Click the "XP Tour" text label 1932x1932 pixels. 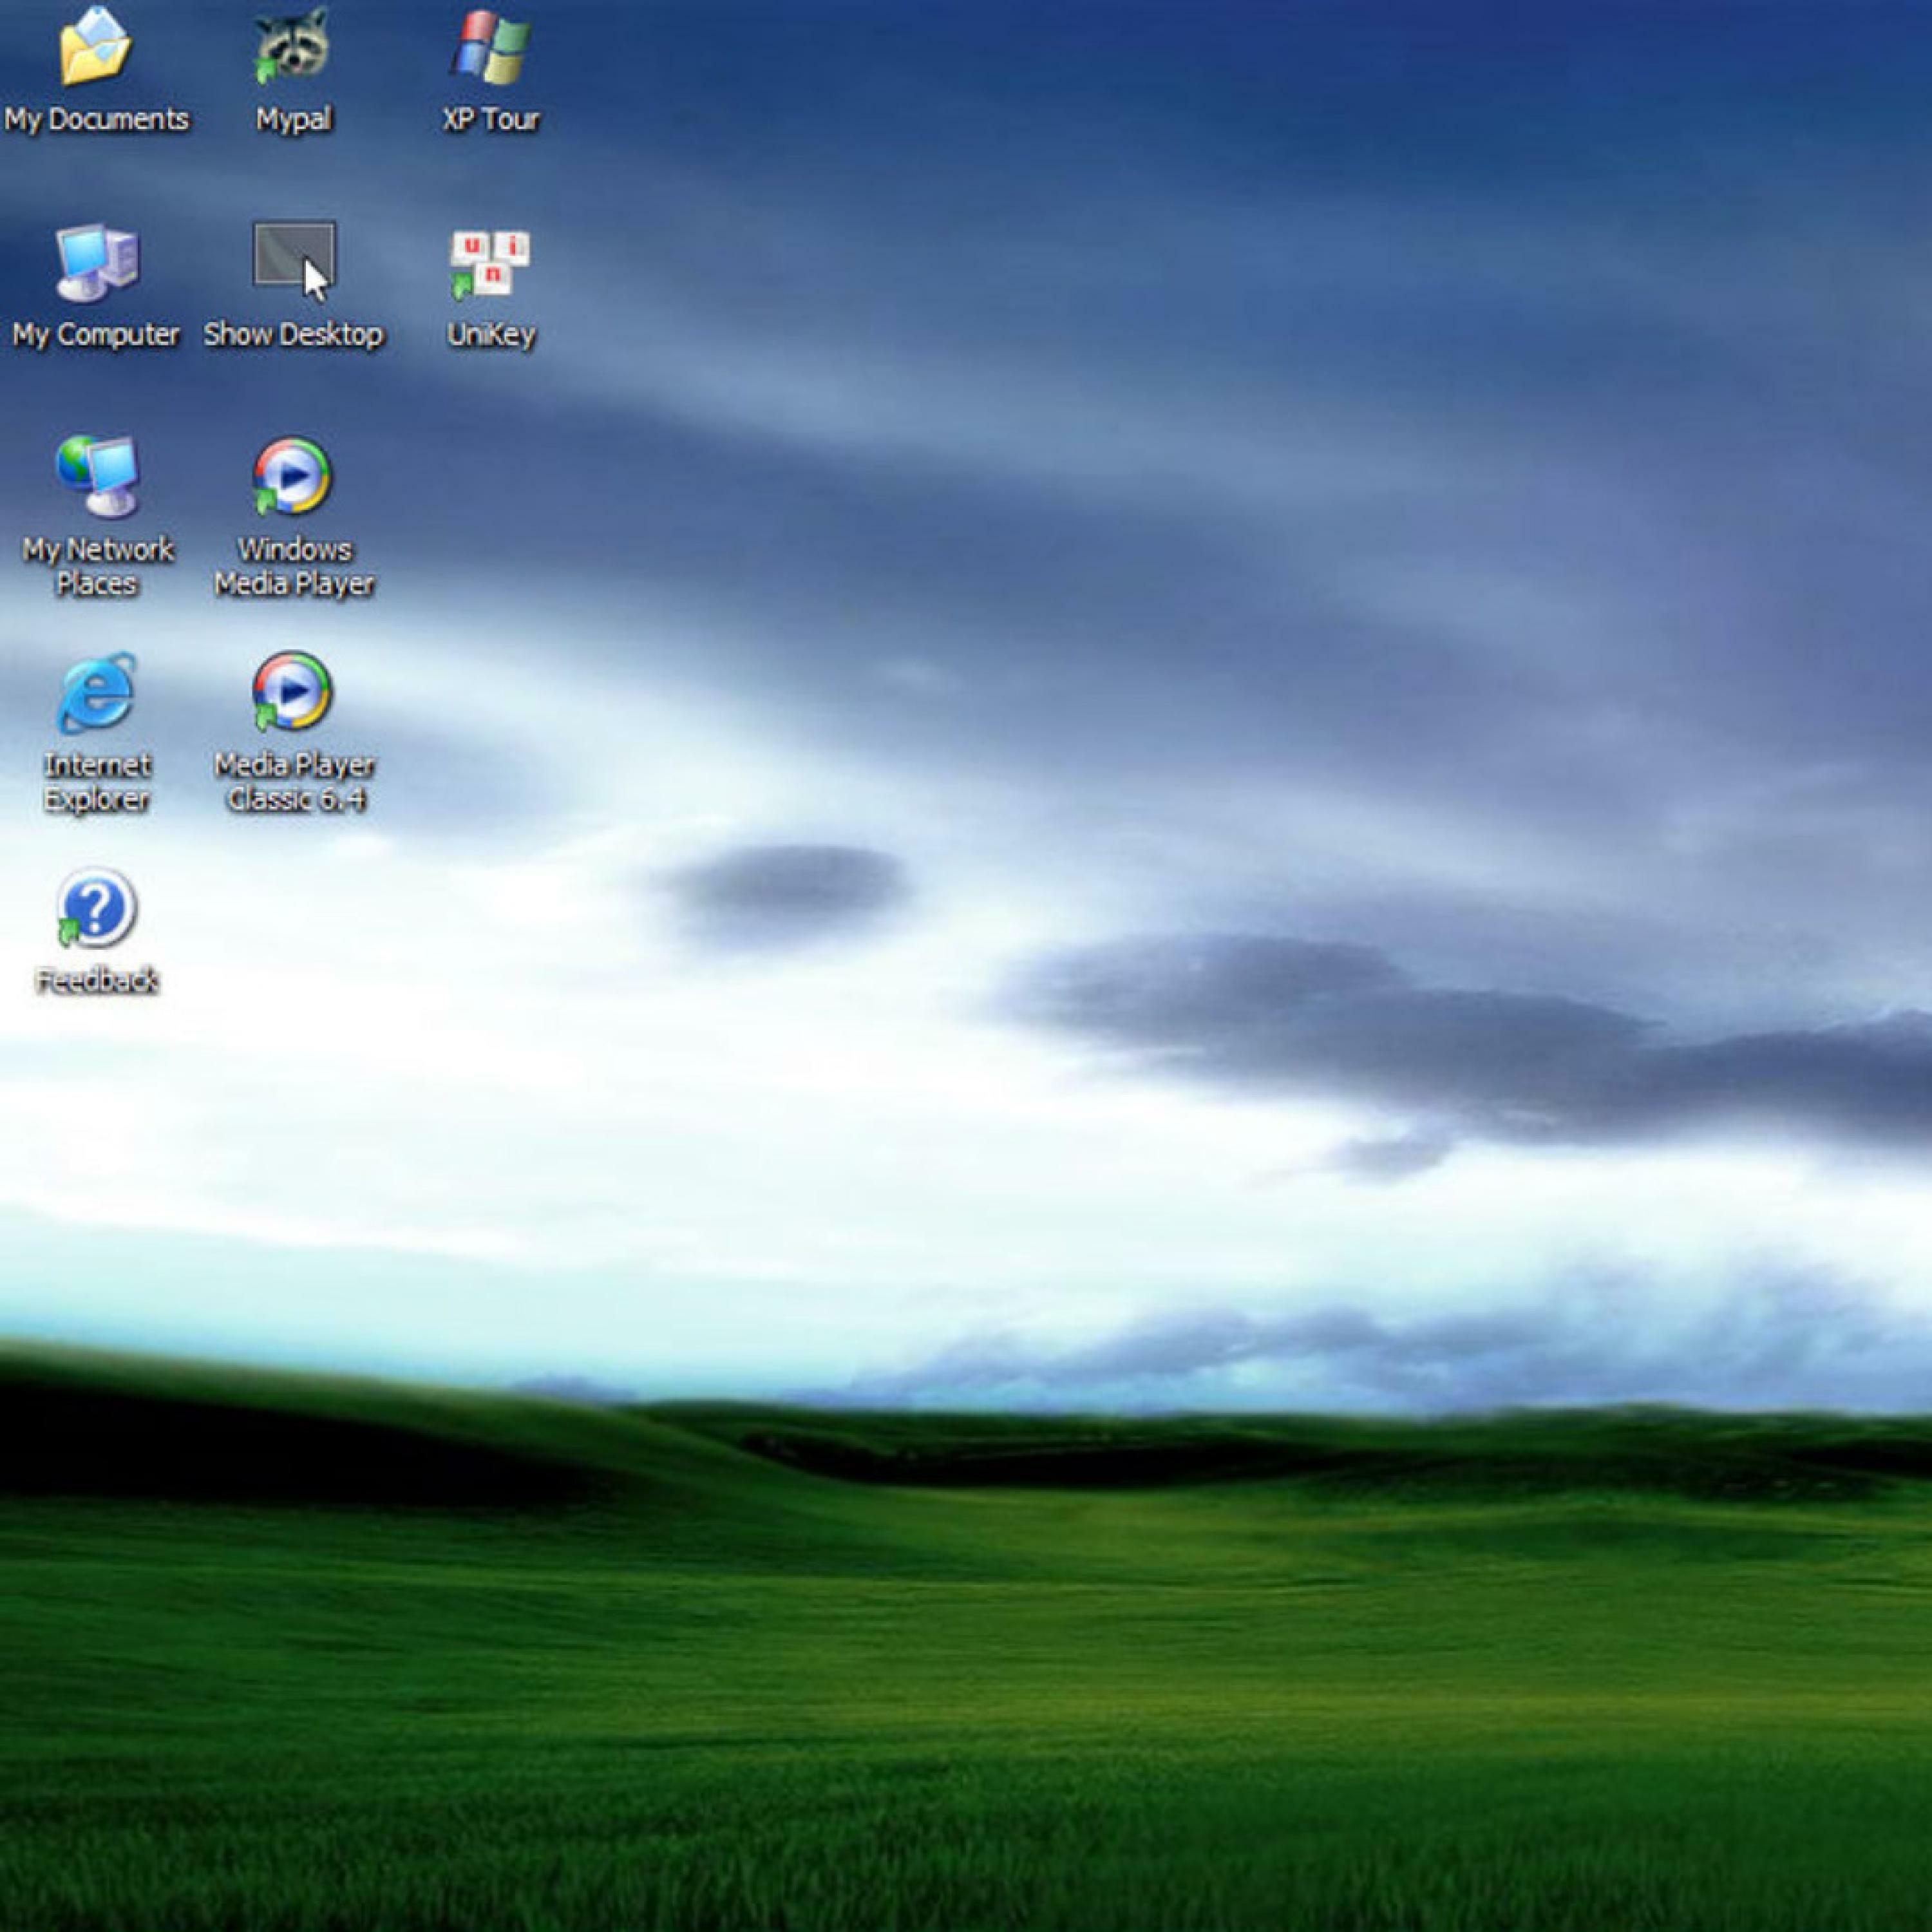pos(490,120)
